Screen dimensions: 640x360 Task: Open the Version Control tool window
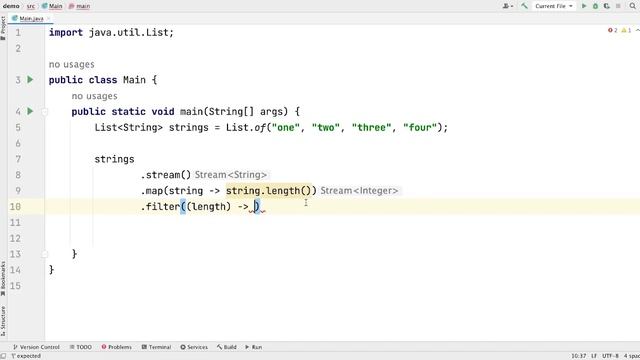(36, 347)
